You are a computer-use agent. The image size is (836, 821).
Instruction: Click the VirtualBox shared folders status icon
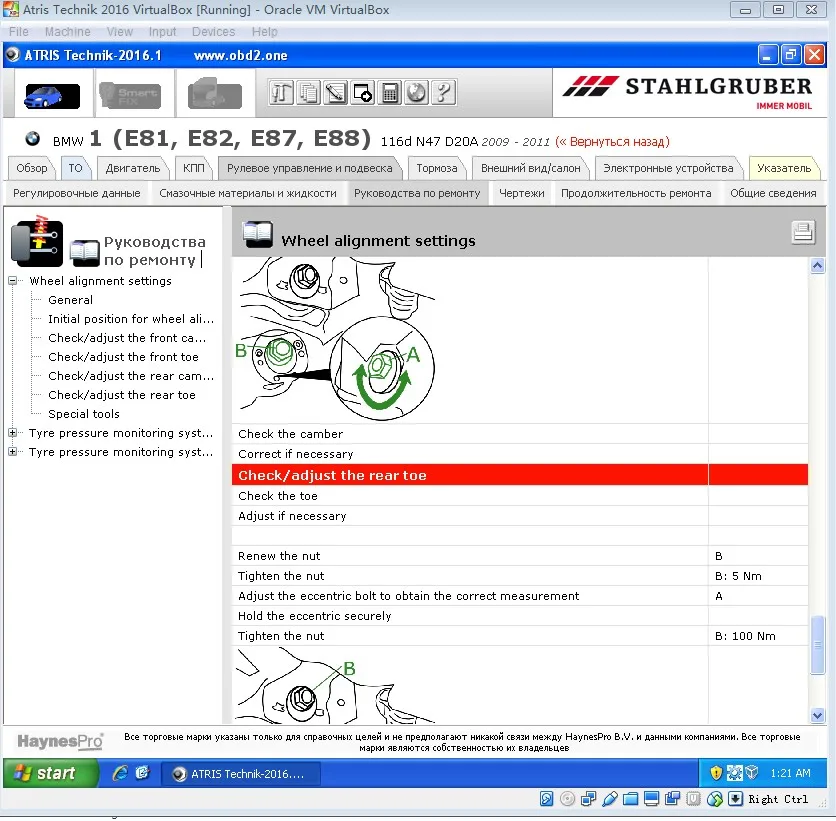(x=630, y=799)
